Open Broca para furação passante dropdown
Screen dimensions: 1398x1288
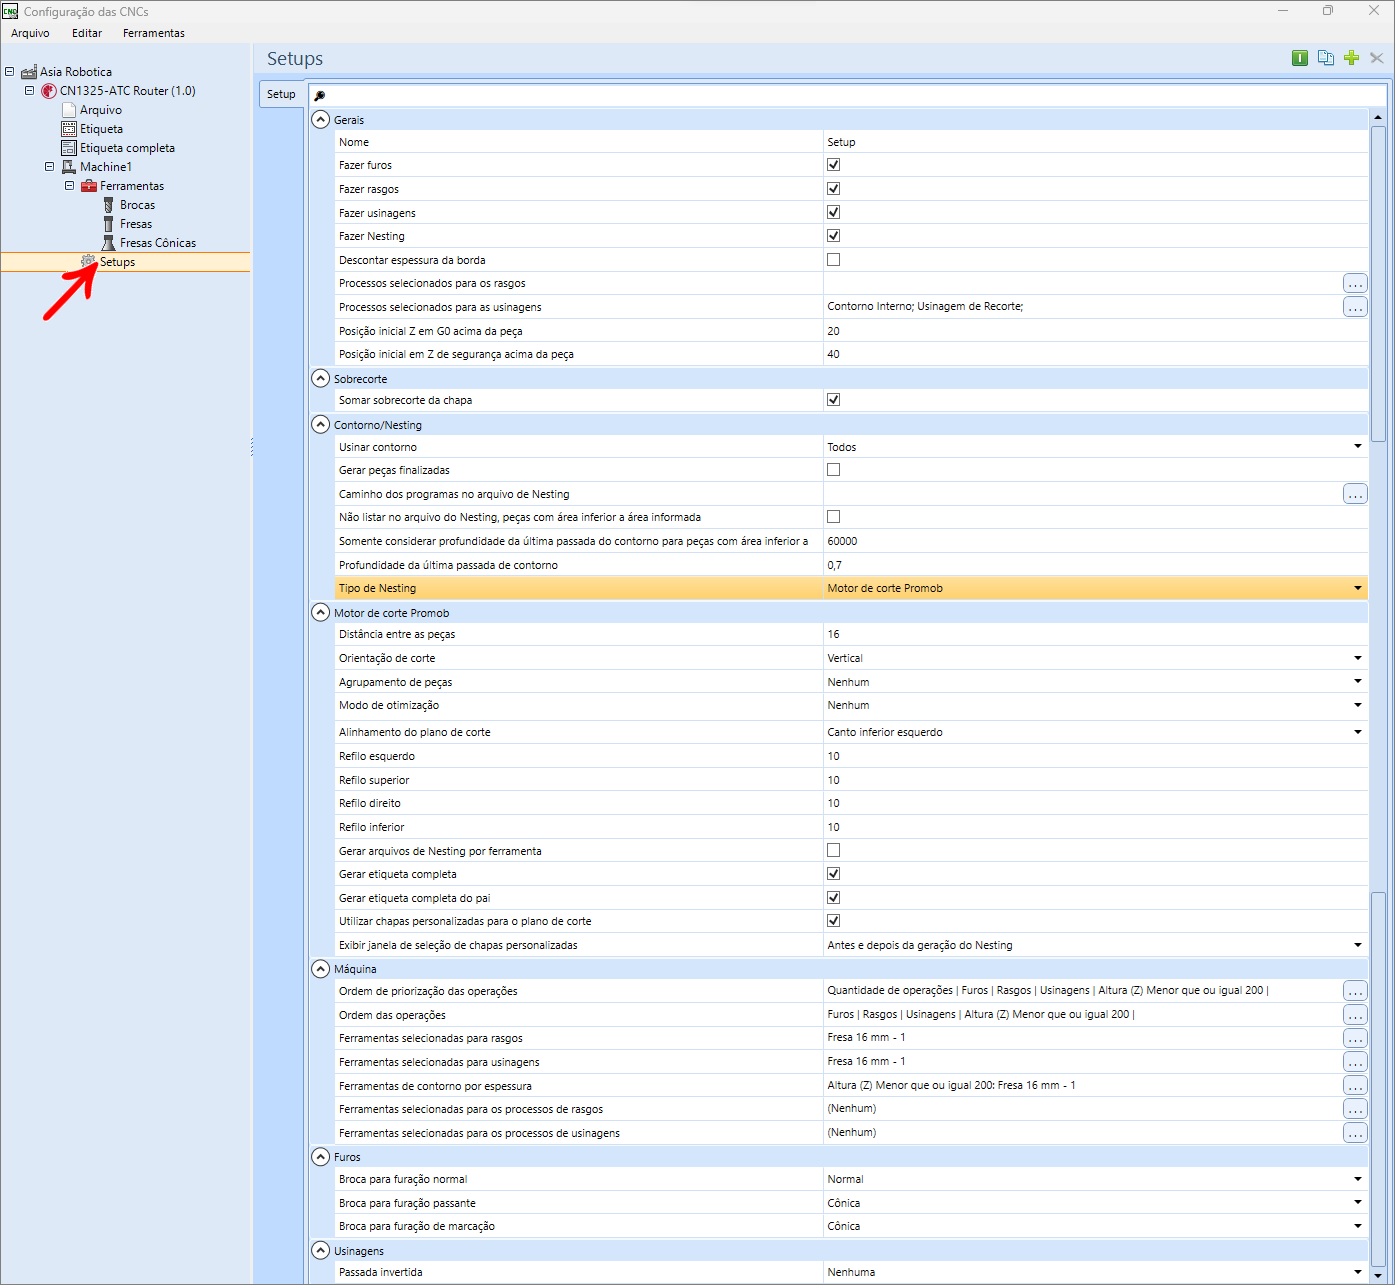(x=1360, y=1203)
